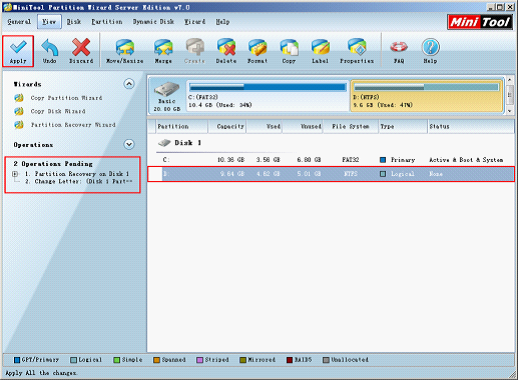Click the Spanned legend color swatch

[x=157, y=360]
